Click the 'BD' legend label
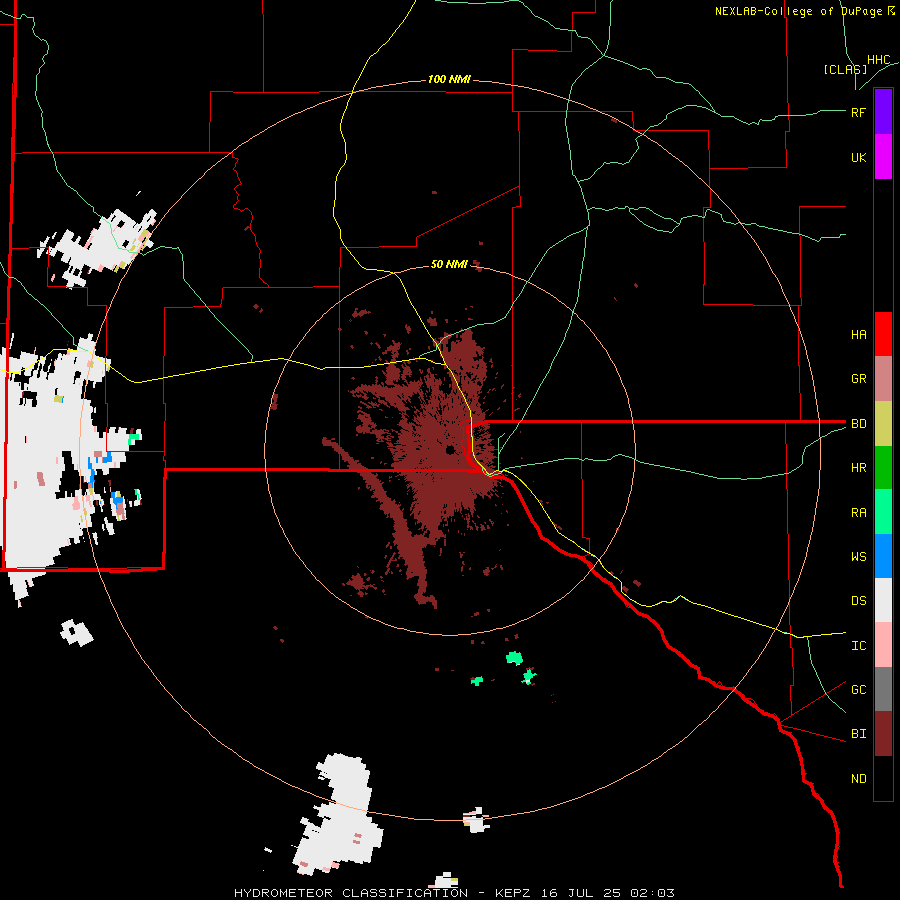This screenshot has height=900, width=900. 859,424
